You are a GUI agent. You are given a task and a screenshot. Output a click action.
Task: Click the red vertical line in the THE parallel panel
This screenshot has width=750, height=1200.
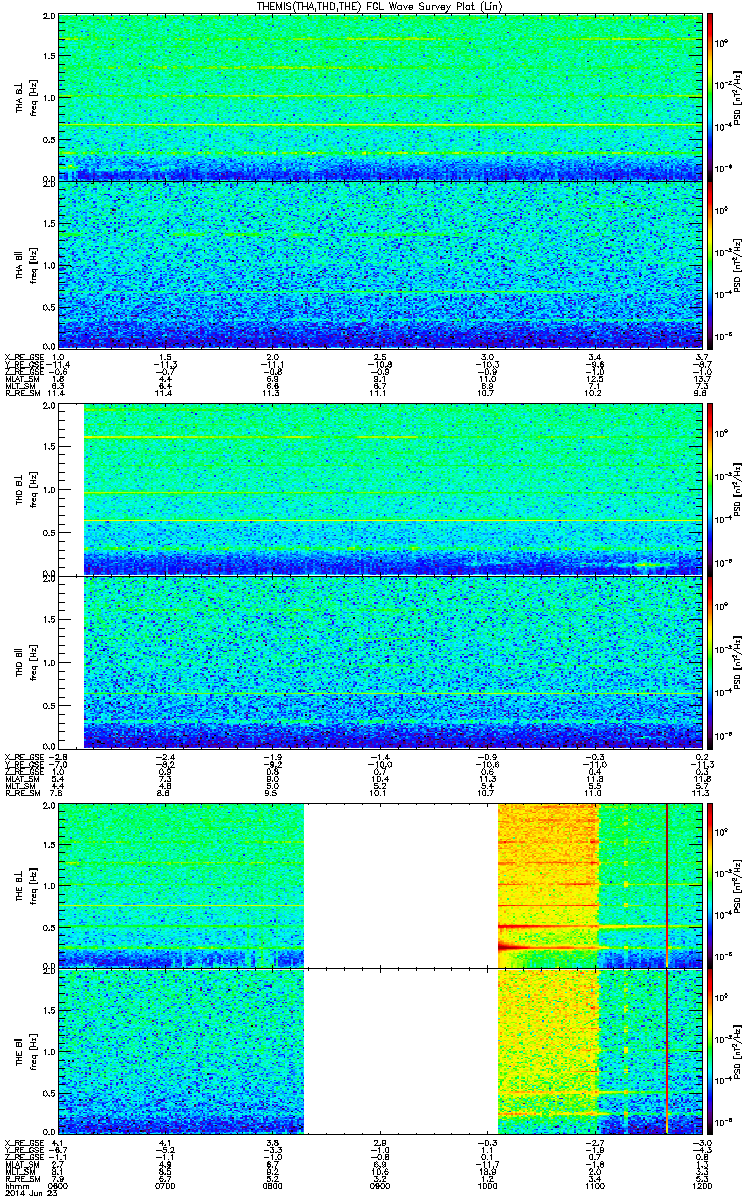point(666,1050)
